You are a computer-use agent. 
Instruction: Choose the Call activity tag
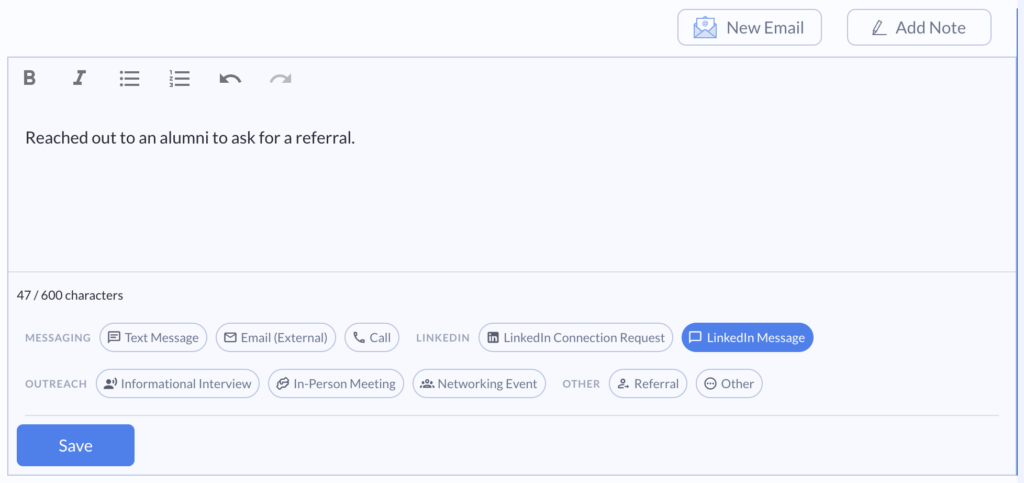tap(372, 337)
